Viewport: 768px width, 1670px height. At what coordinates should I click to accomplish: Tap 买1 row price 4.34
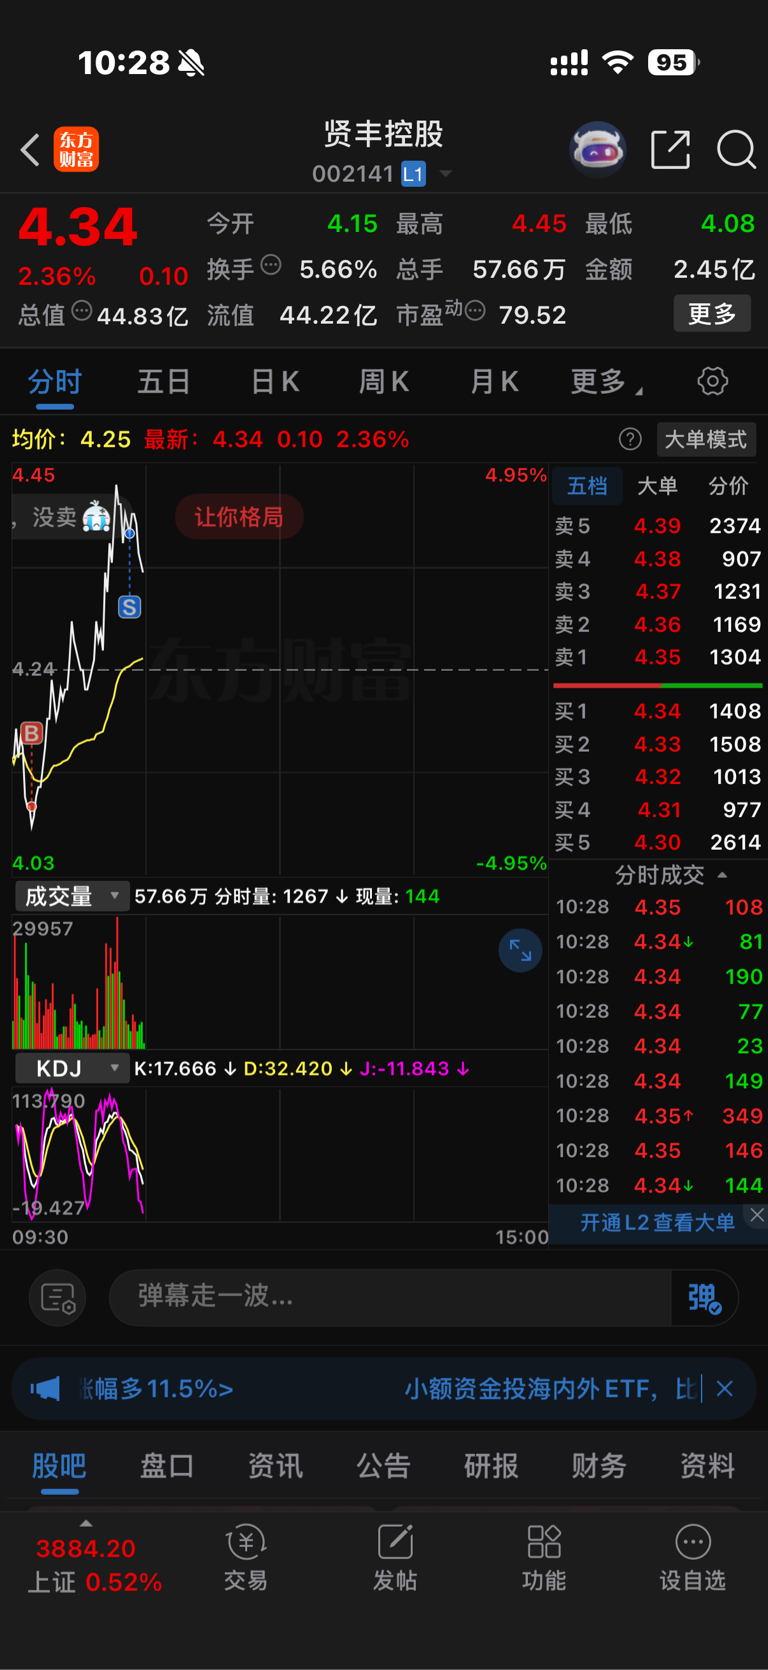(657, 711)
